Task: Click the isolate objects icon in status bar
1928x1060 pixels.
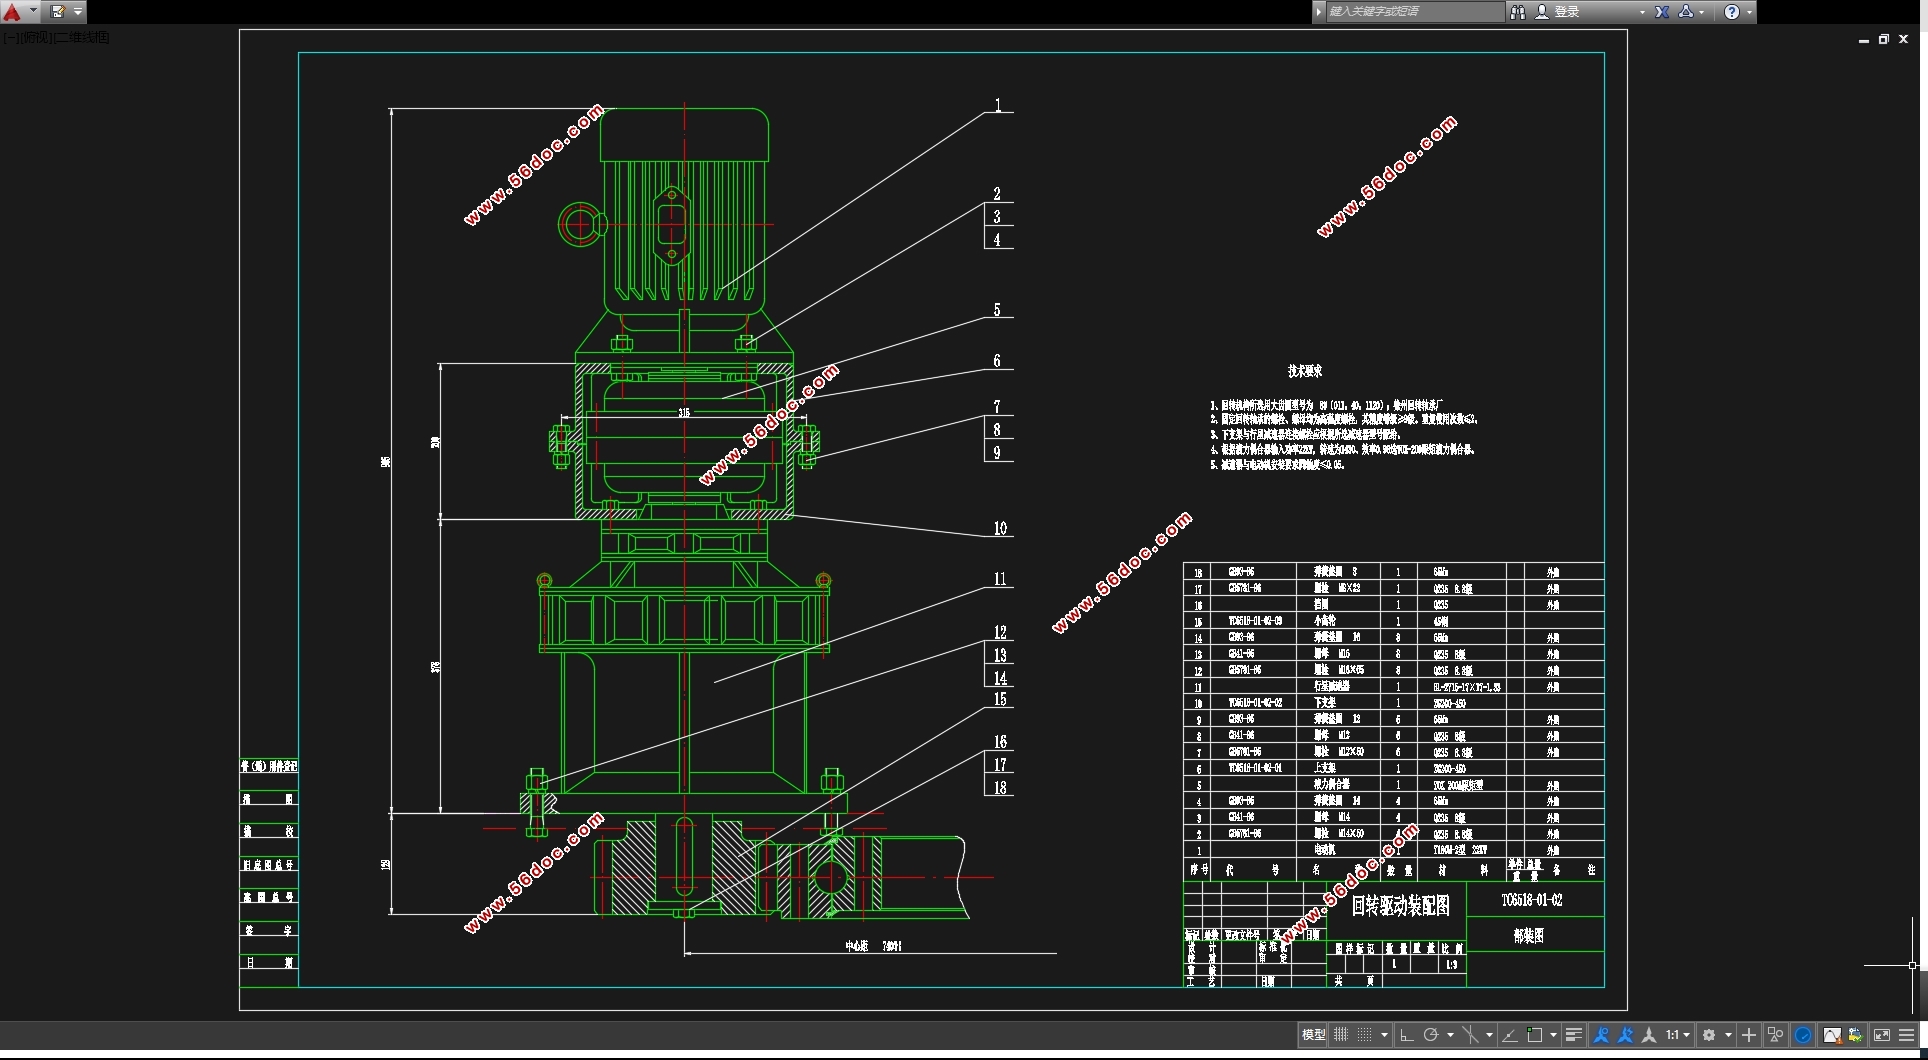Action: click(x=1775, y=1035)
